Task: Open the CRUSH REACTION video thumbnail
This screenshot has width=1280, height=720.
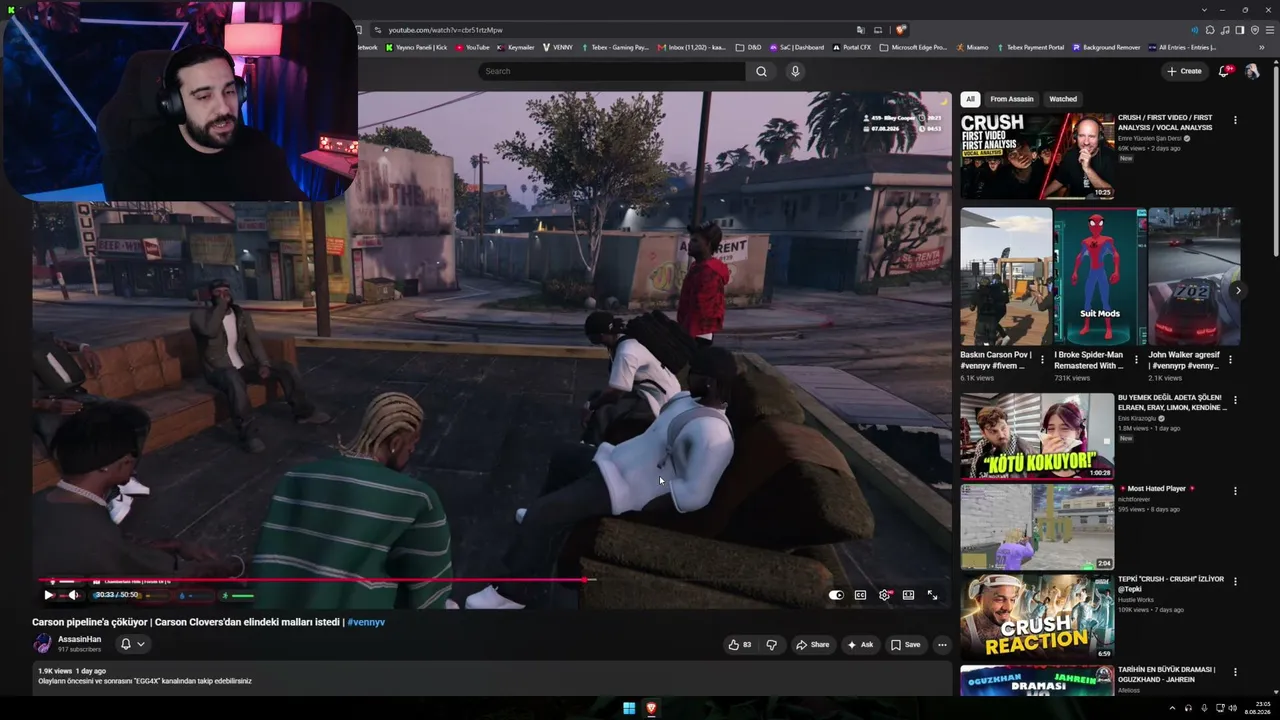Action: point(1037,617)
